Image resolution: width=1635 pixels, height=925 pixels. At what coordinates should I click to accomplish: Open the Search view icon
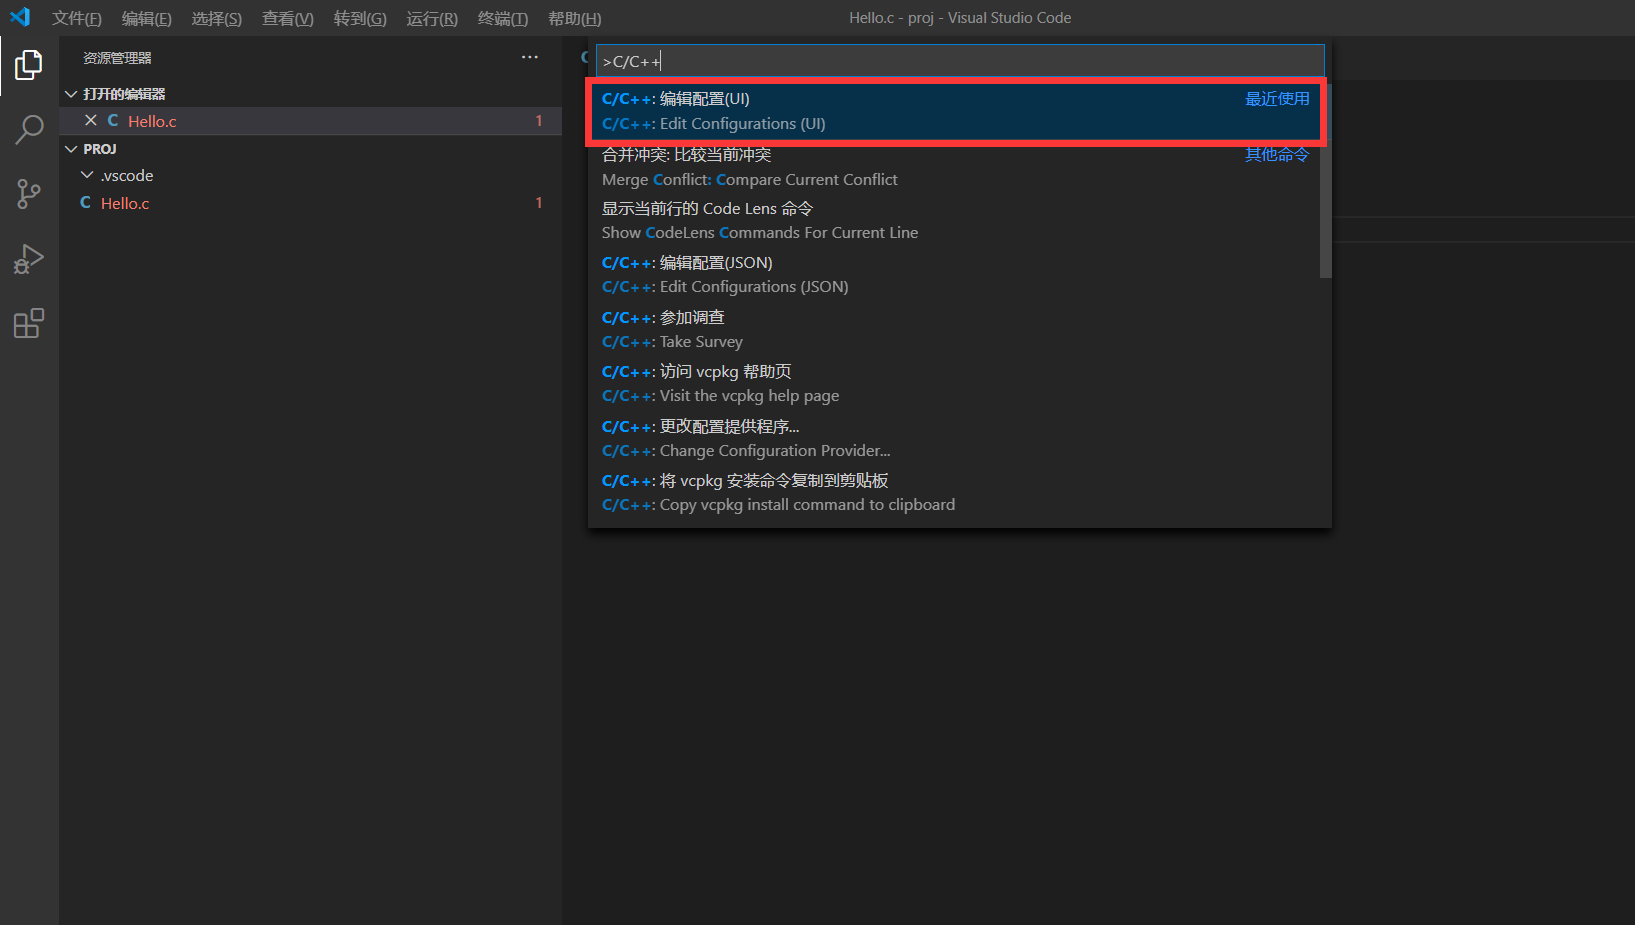point(29,129)
